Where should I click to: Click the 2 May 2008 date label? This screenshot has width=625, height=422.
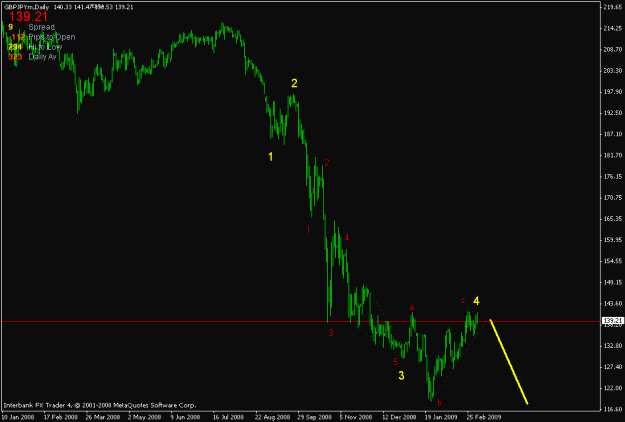click(145, 417)
